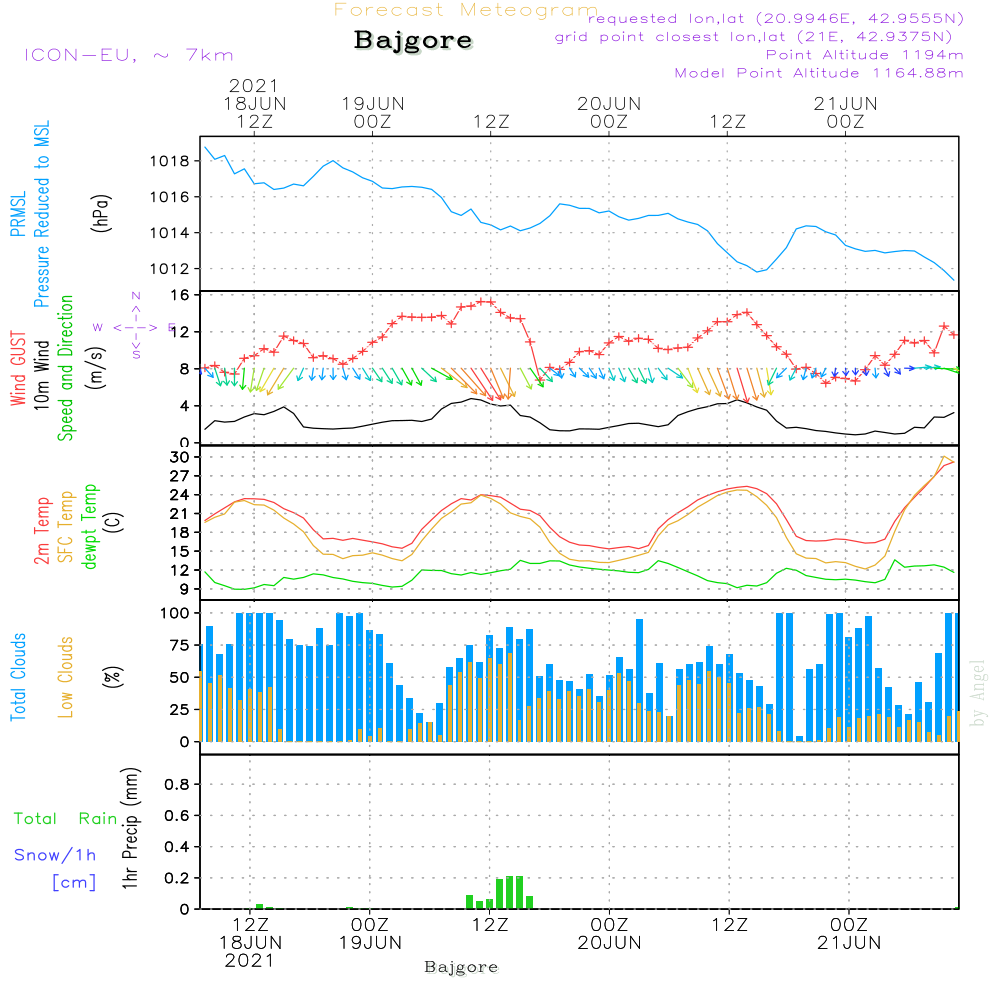Screen dimensions: 1000x1000
Task: Click the Total Clouds legend label
Action: [x=18, y=677]
